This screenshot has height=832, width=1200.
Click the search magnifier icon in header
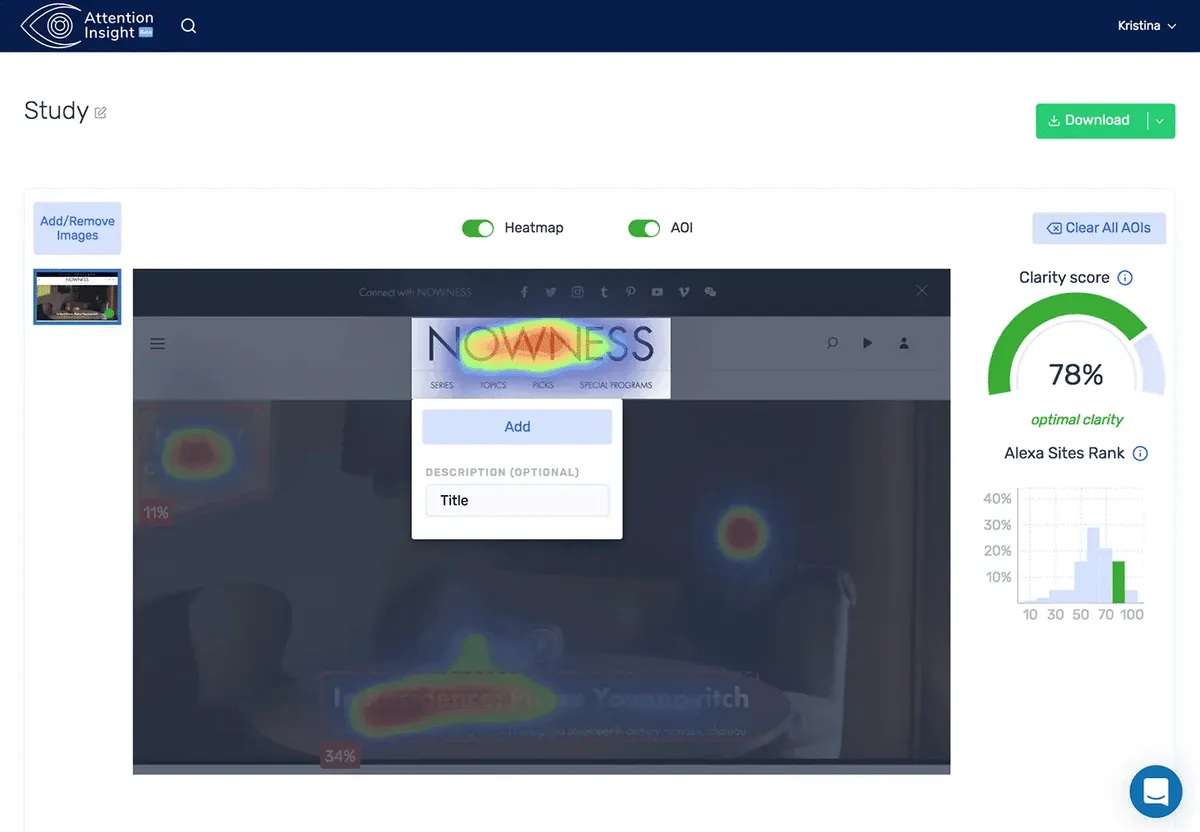click(188, 26)
